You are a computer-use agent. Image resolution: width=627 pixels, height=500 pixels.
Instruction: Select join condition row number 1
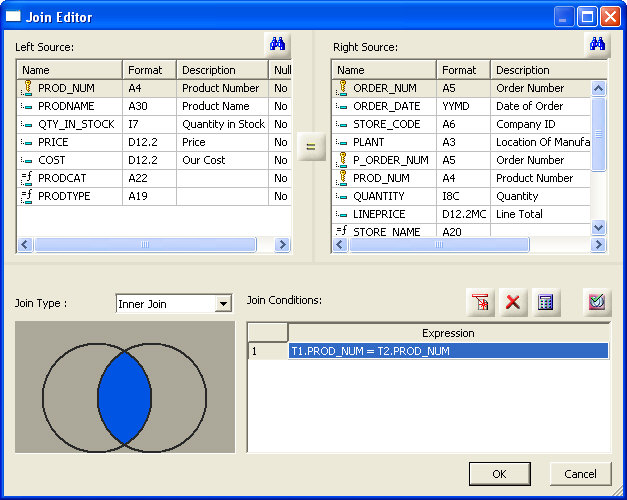tap(268, 351)
